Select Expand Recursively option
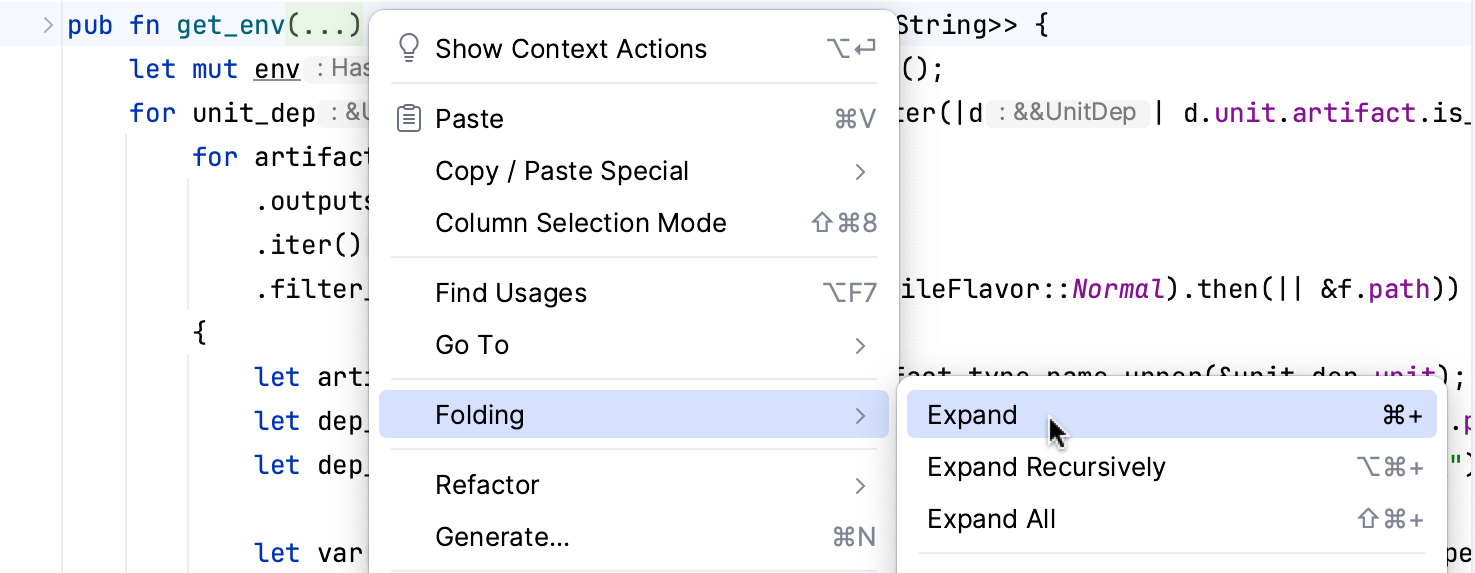Screen dimensions: 1475x573 (x=1046, y=467)
